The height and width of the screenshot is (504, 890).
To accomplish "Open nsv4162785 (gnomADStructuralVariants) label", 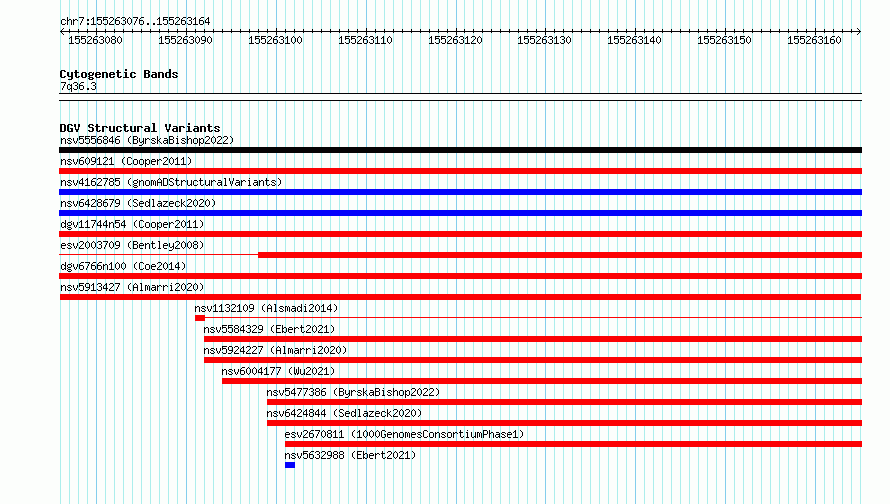I will 171,182.
